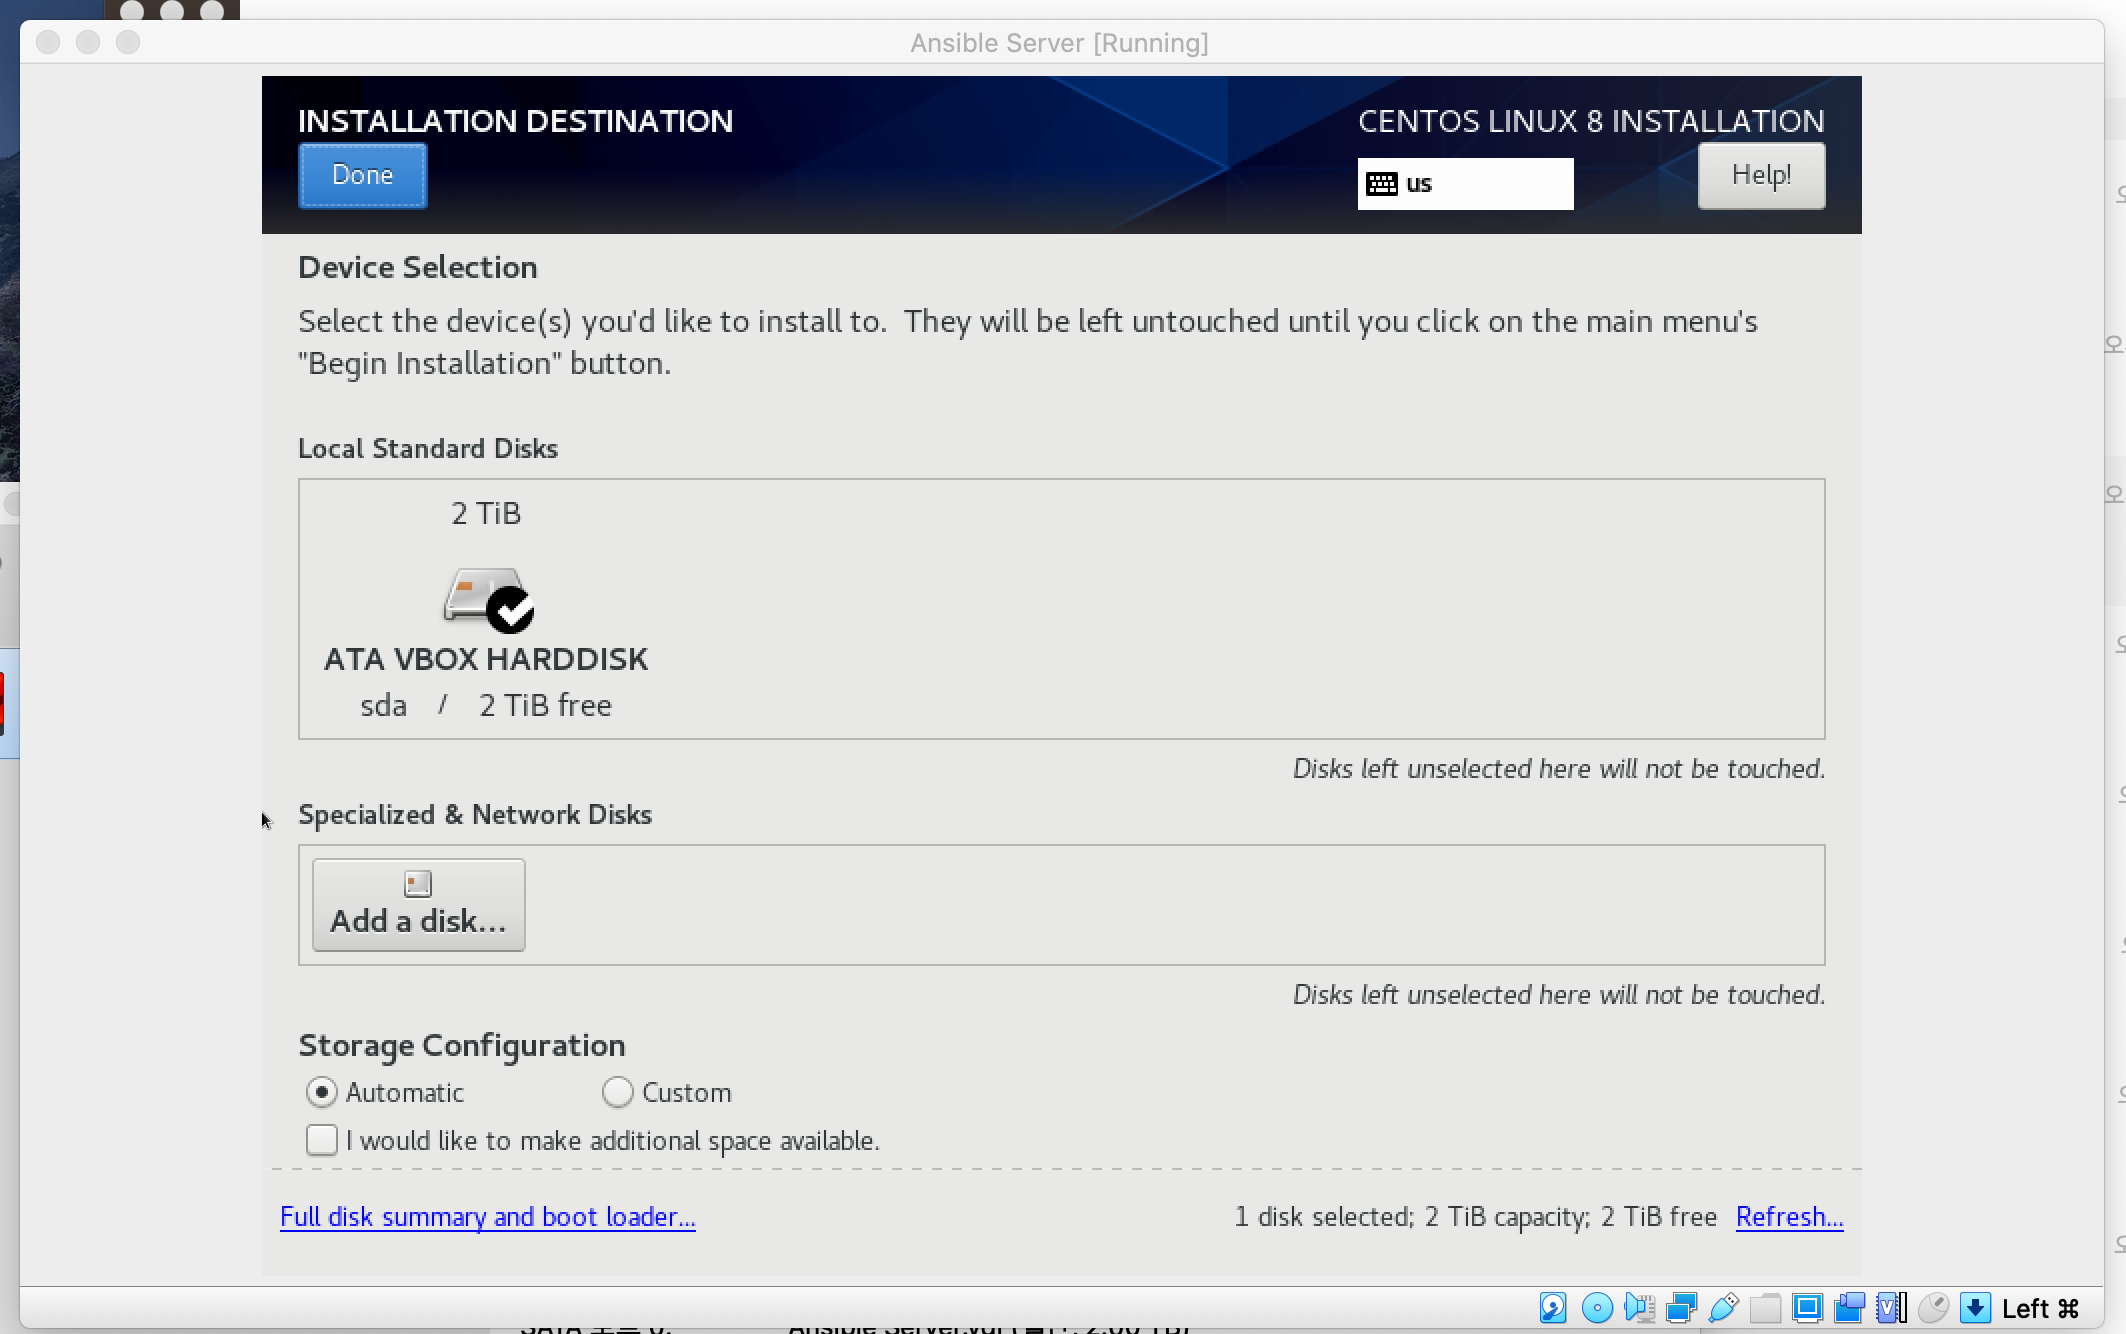The image size is (2126, 1334).
Task: Open the USB devices status icon
Action: coord(1724,1308)
